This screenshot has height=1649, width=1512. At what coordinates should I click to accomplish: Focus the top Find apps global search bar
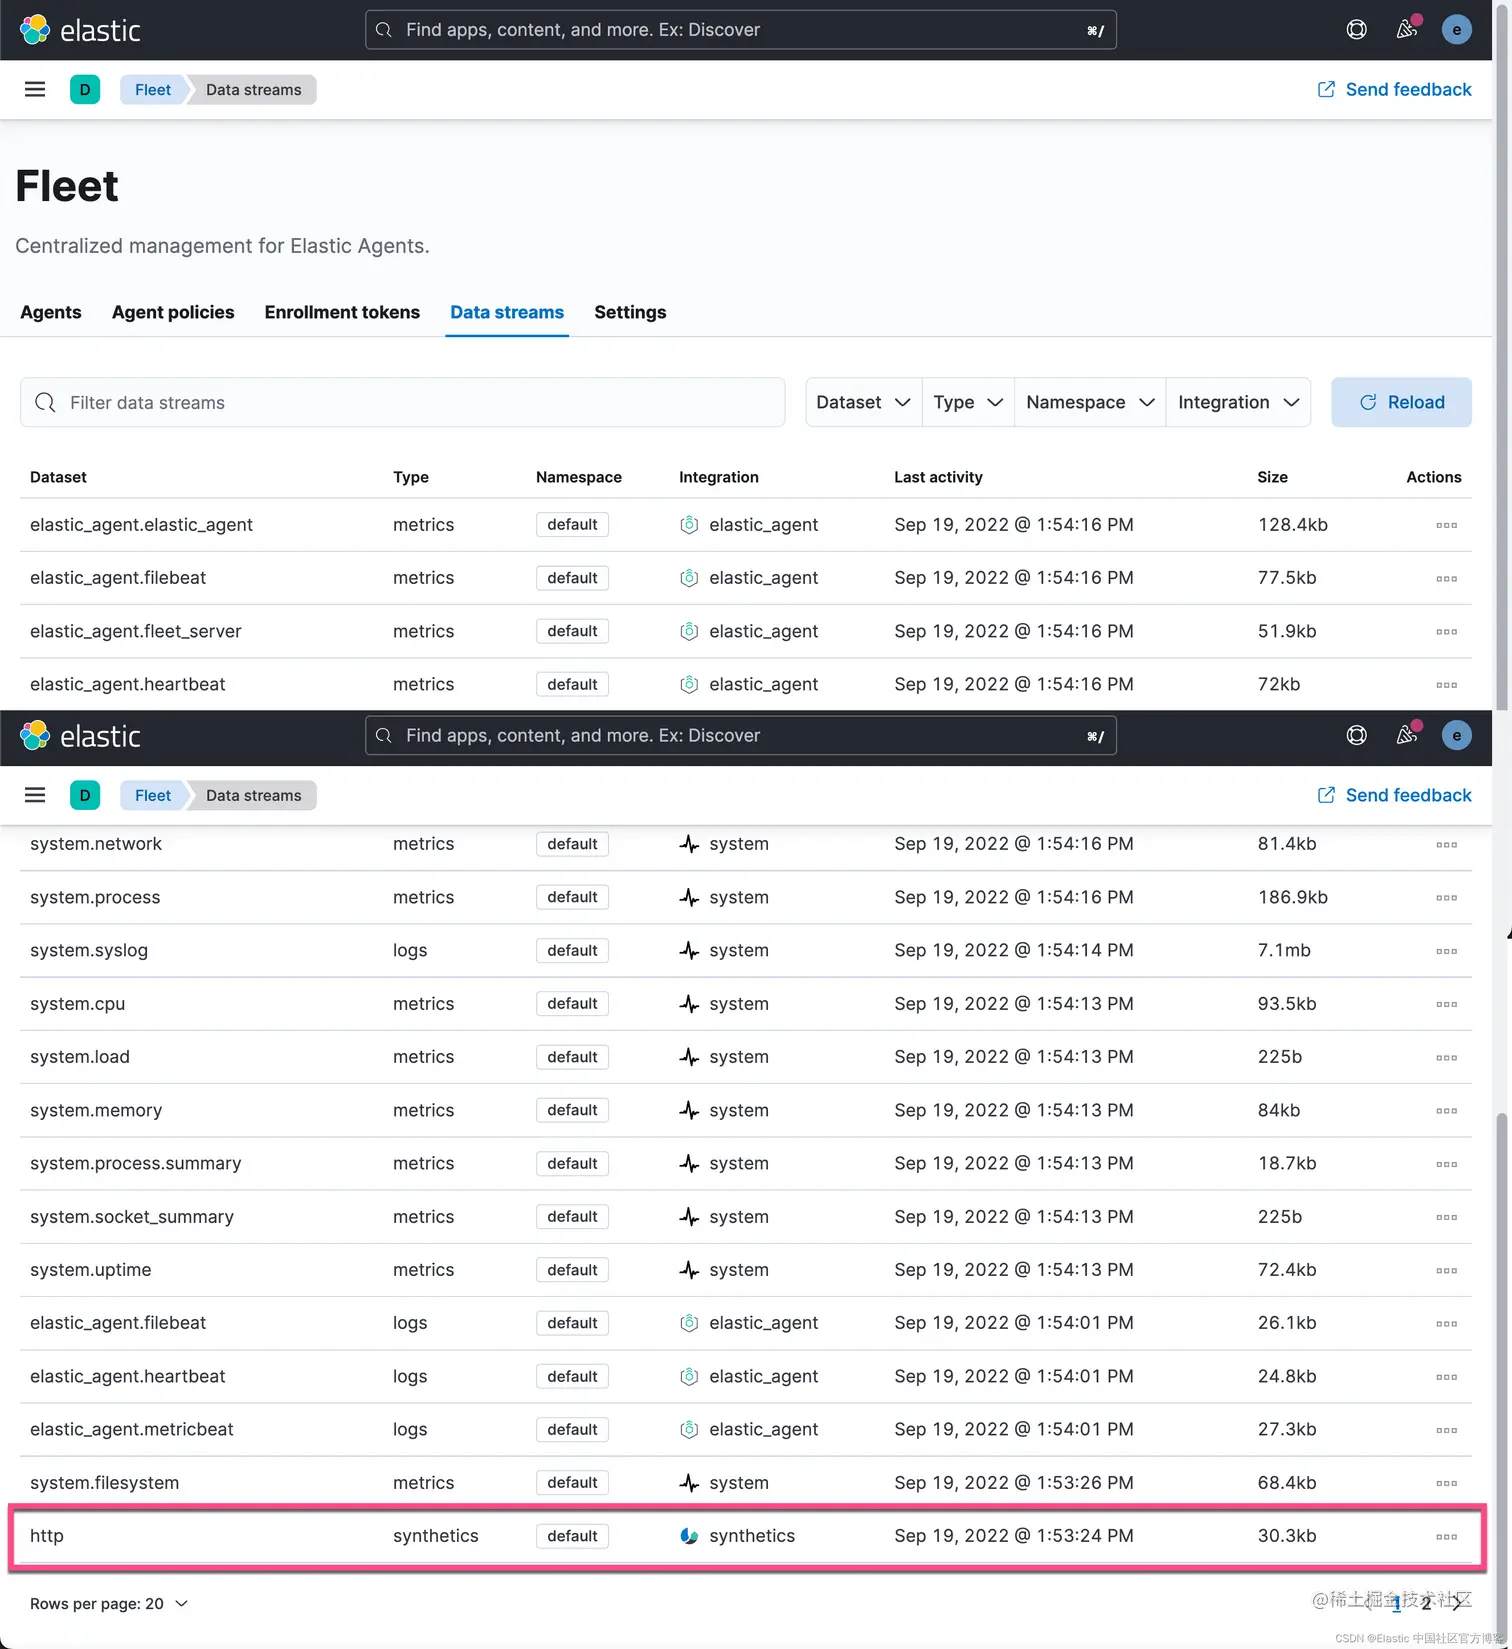click(741, 30)
